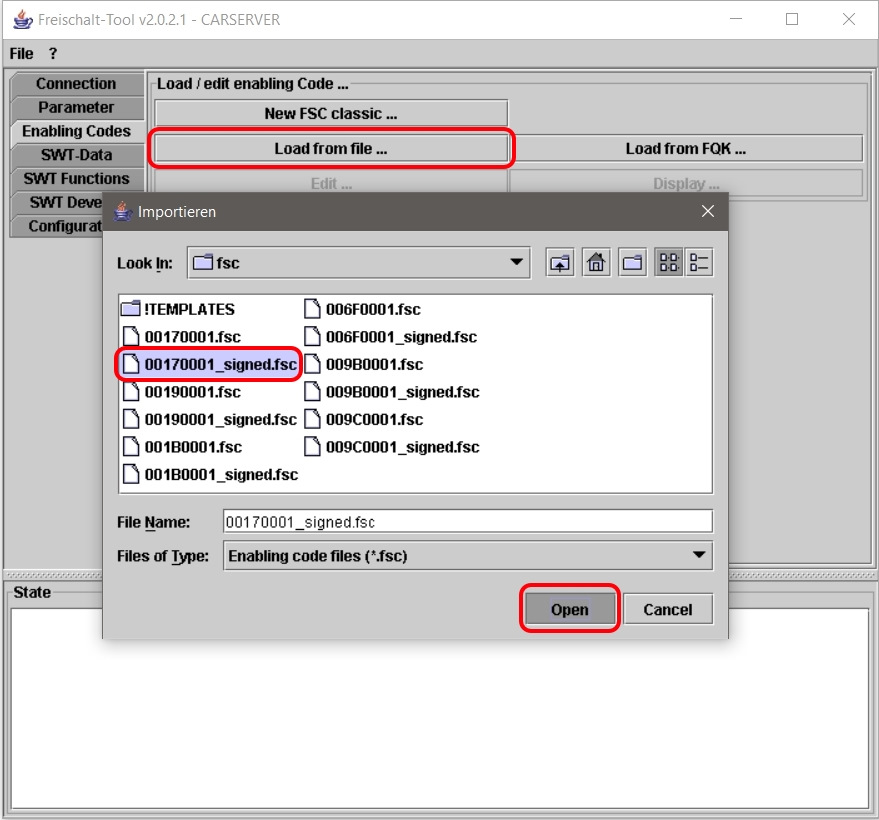Open the SWT Functions tab

point(76,178)
